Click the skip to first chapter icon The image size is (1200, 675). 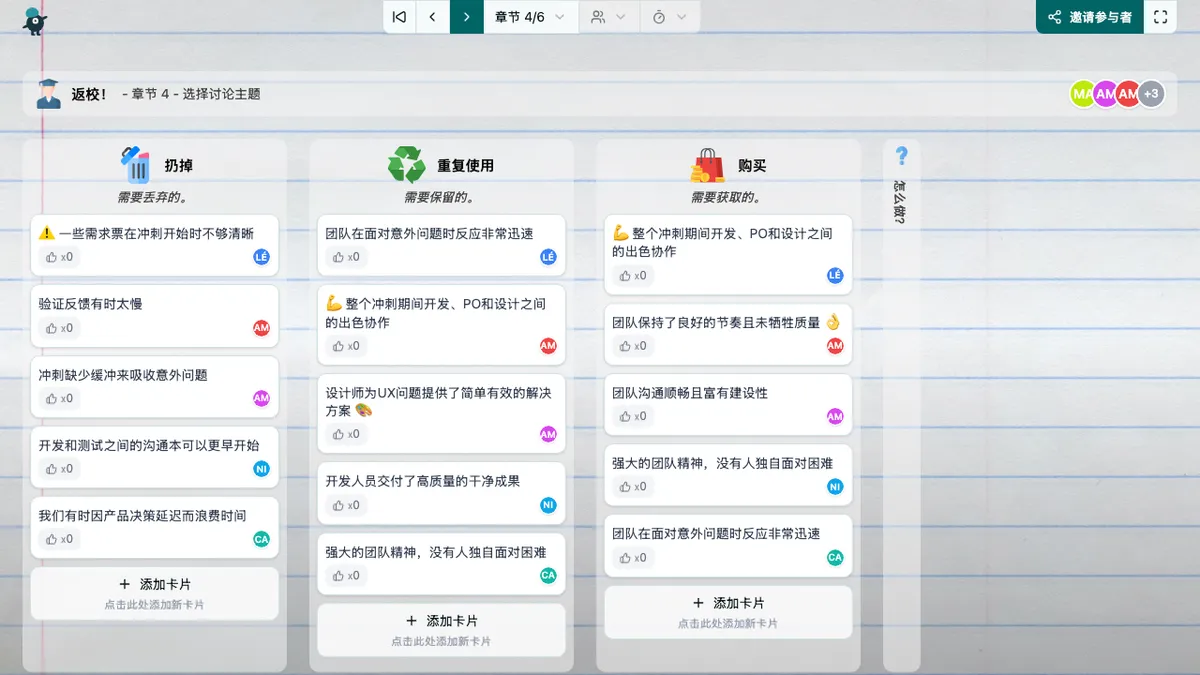point(399,17)
